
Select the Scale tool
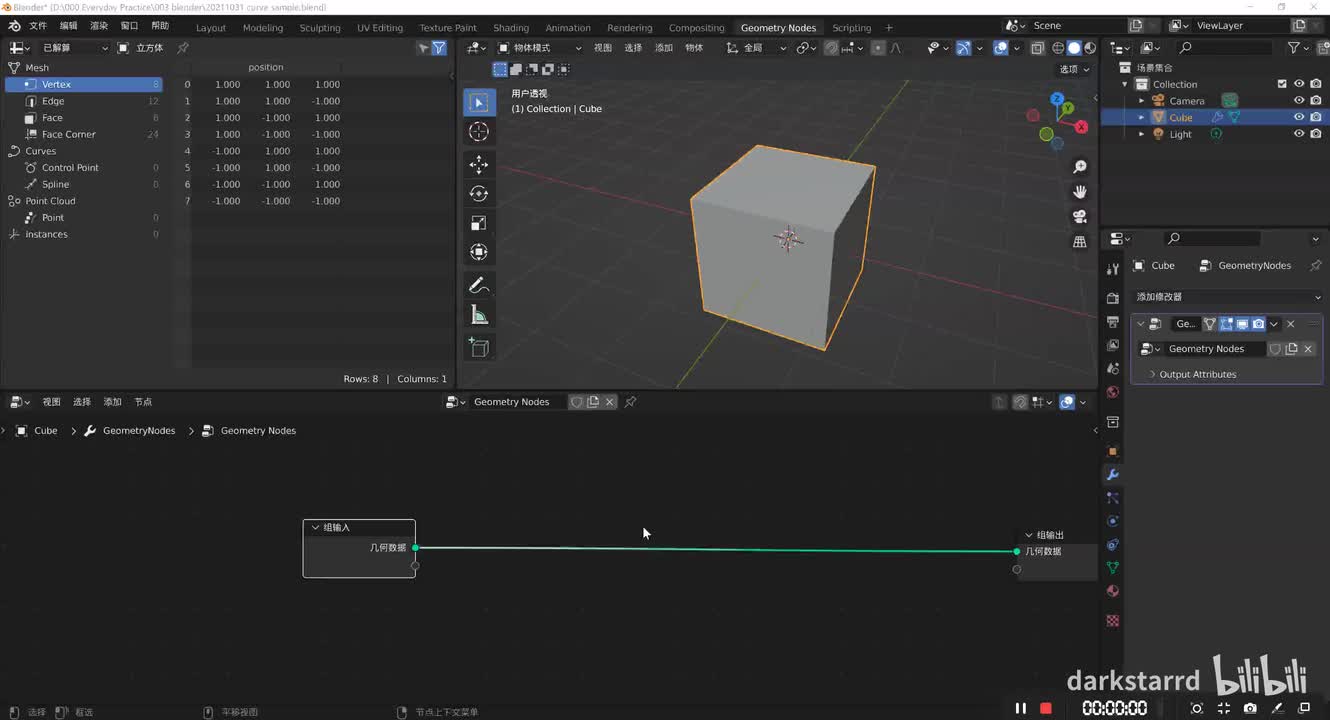click(x=479, y=223)
